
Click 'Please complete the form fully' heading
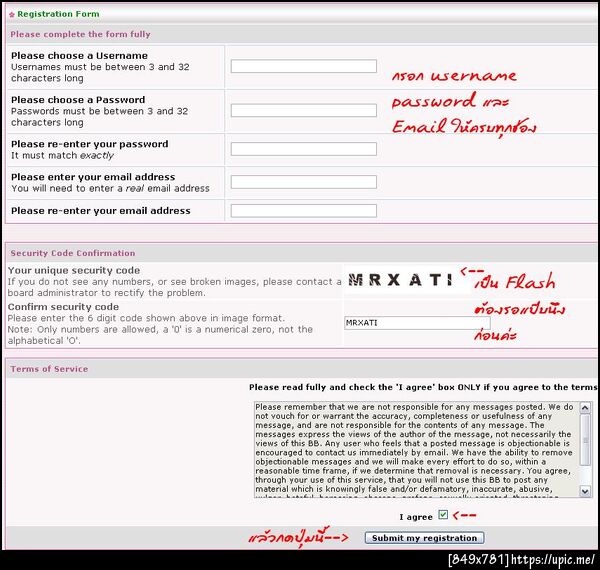(x=80, y=34)
